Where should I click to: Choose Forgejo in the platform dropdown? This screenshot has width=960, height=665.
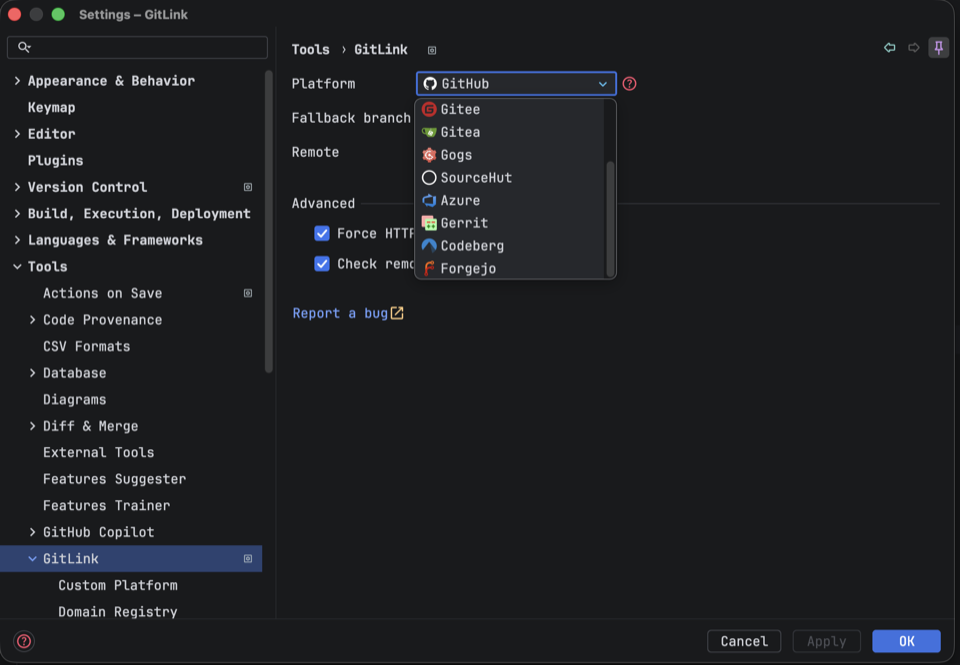[512, 268]
